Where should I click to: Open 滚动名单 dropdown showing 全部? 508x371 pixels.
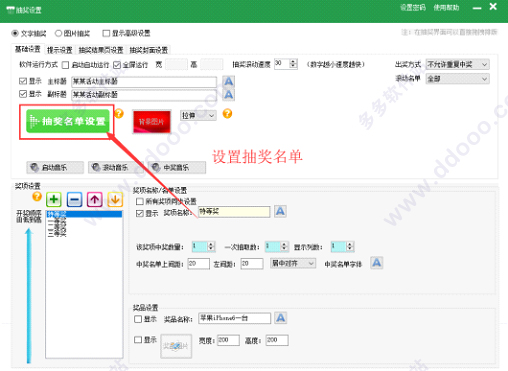(x=457, y=79)
